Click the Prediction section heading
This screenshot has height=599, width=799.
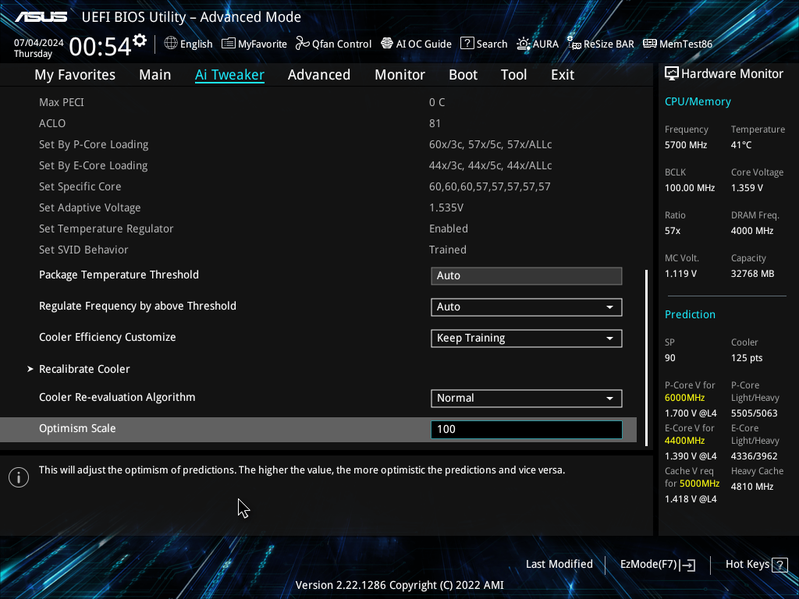(690, 314)
